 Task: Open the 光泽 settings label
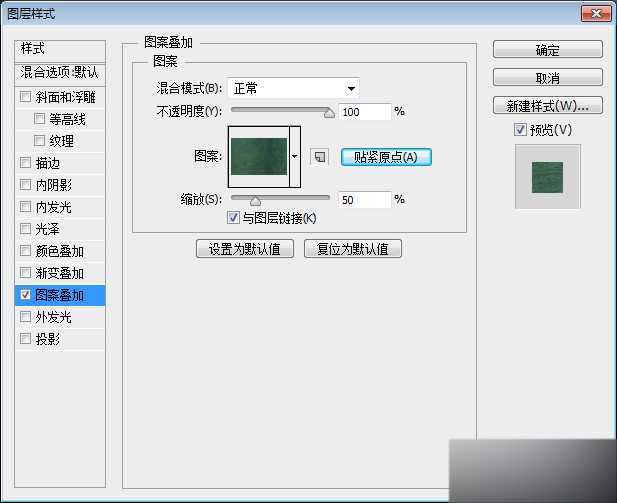click(48, 229)
